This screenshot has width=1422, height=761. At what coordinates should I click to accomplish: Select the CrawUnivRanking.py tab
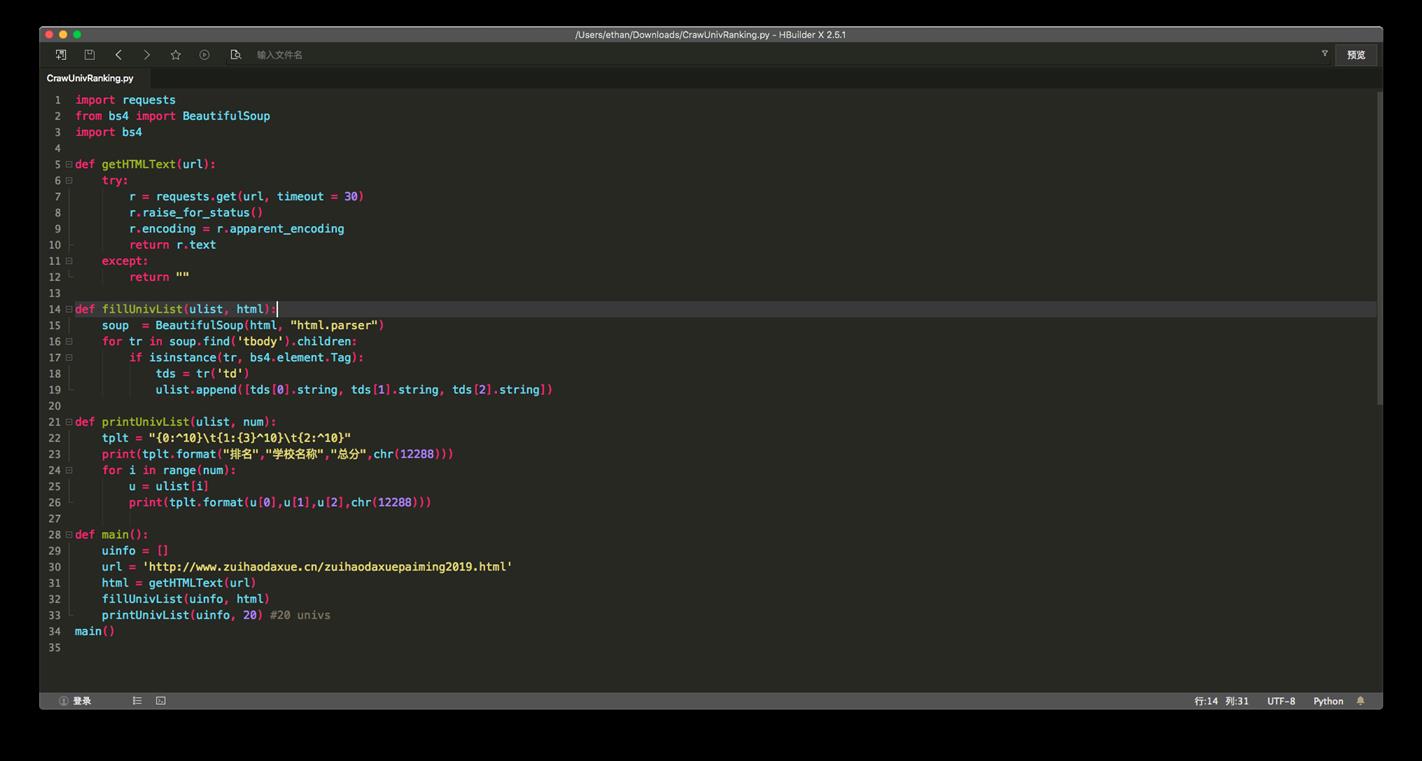pyautogui.click(x=90, y=78)
